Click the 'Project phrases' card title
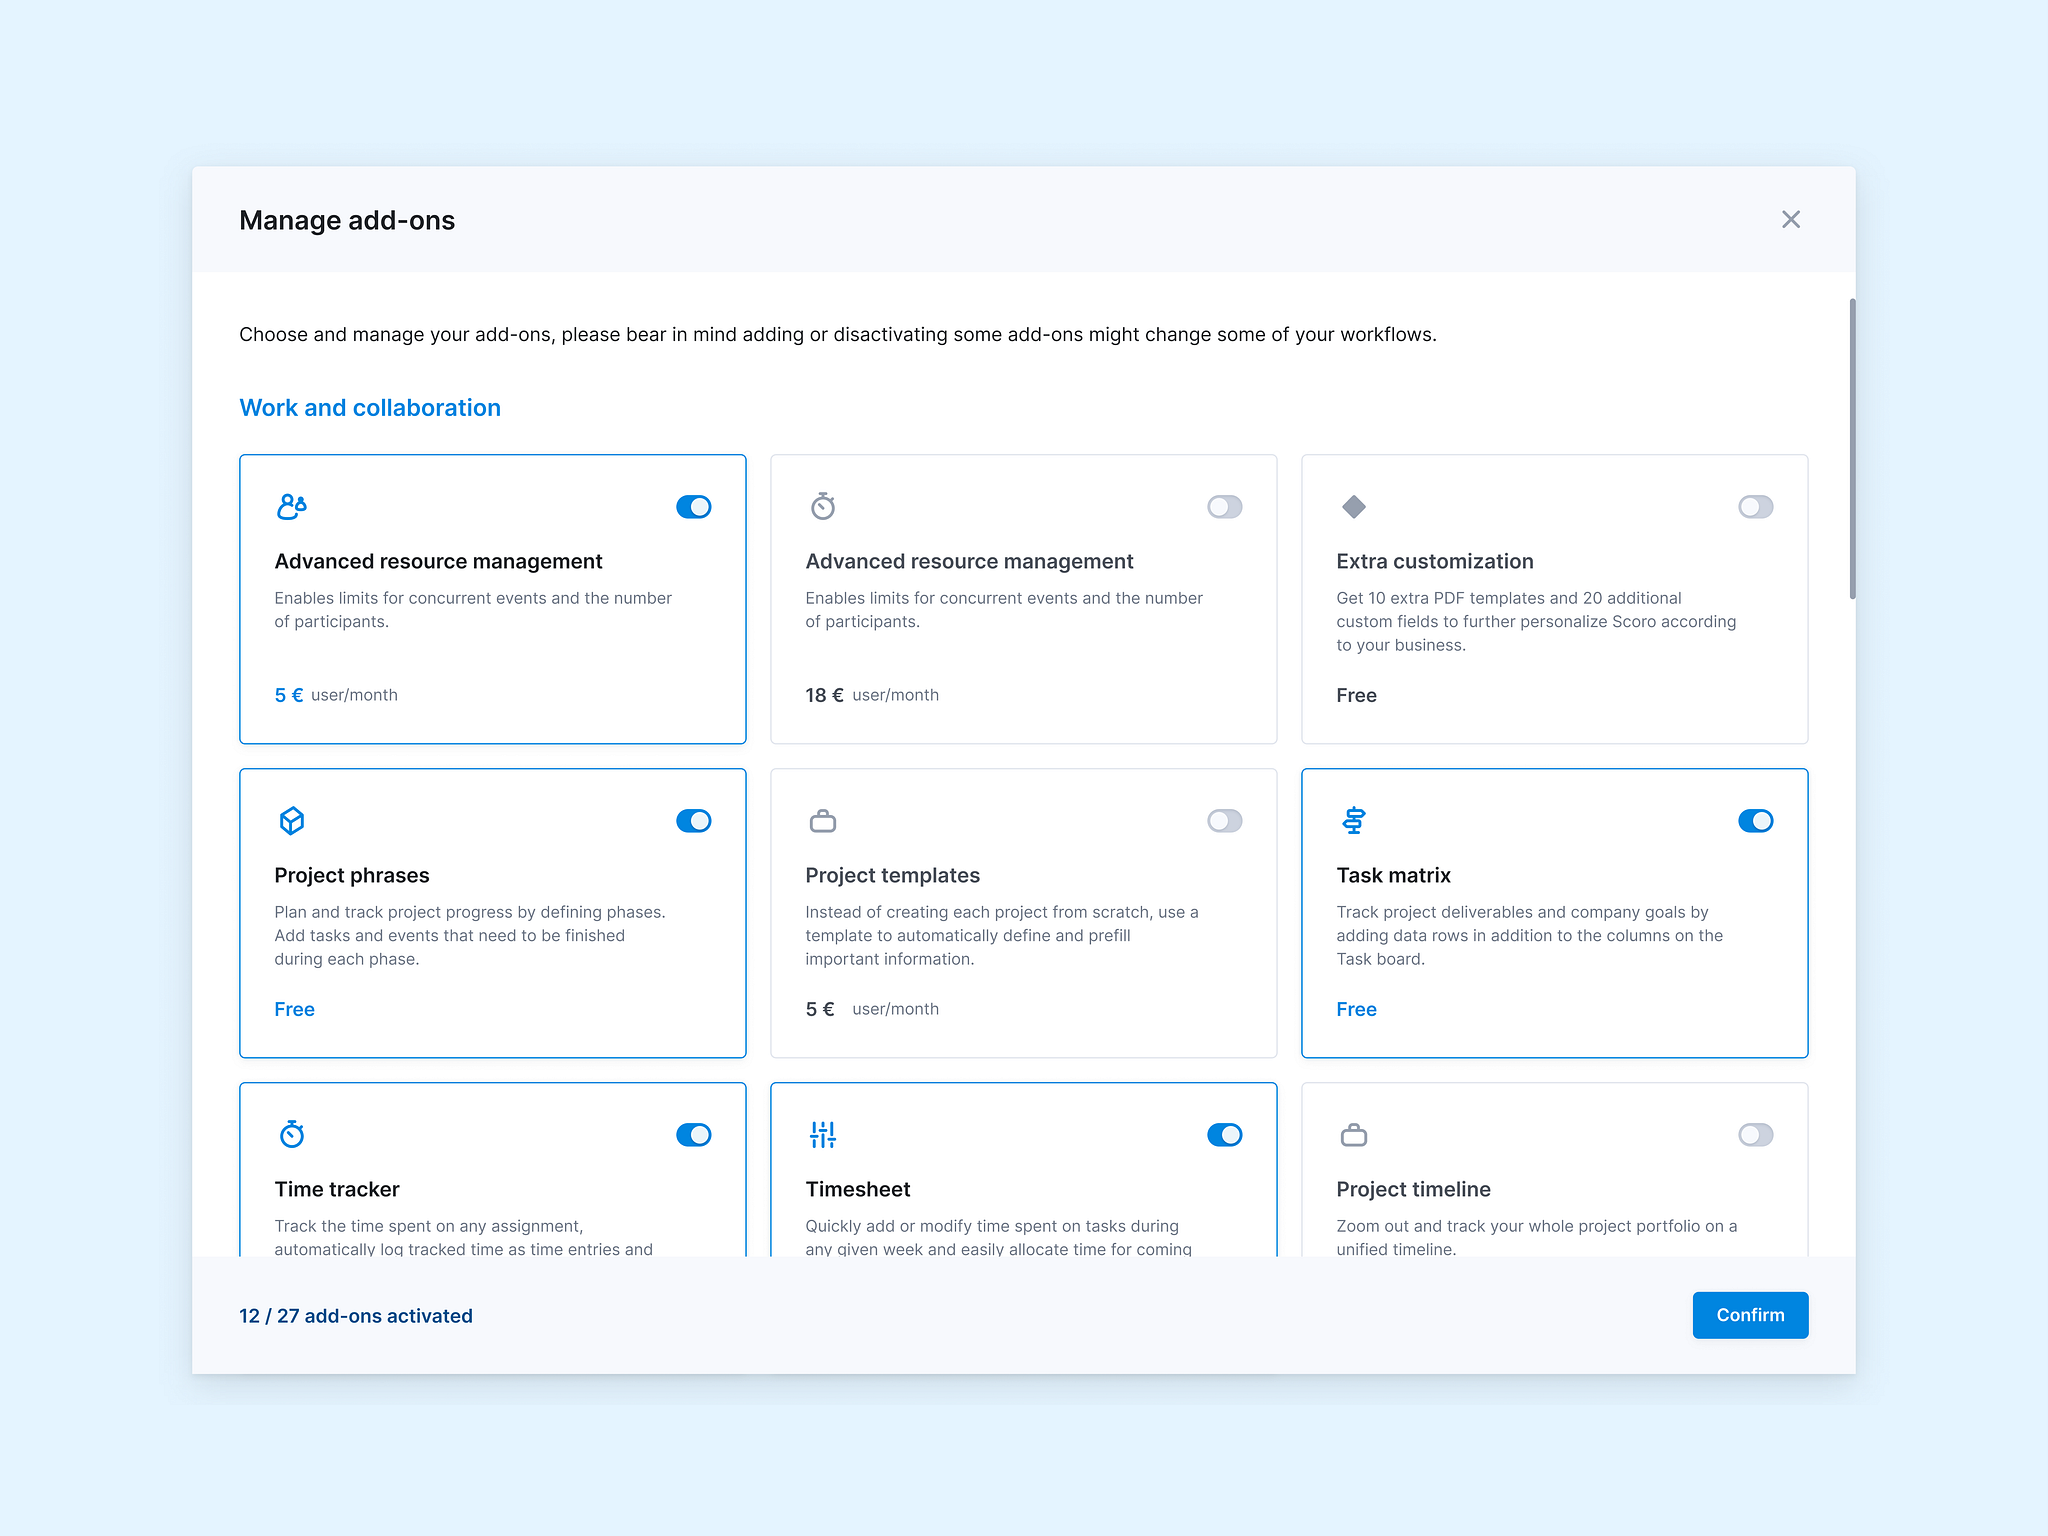The width and height of the screenshot is (2048, 1536). coord(352,876)
